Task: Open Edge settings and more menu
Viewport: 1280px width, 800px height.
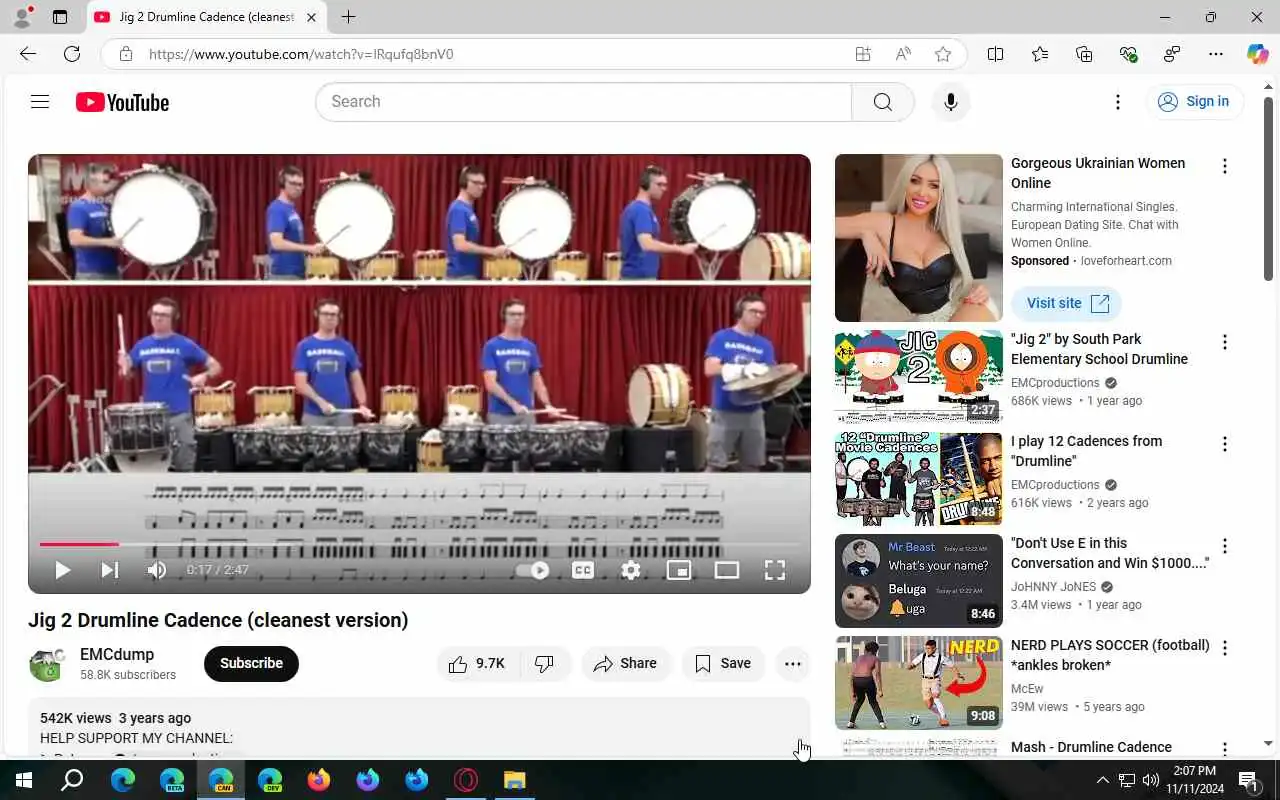Action: tap(1216, 54)
